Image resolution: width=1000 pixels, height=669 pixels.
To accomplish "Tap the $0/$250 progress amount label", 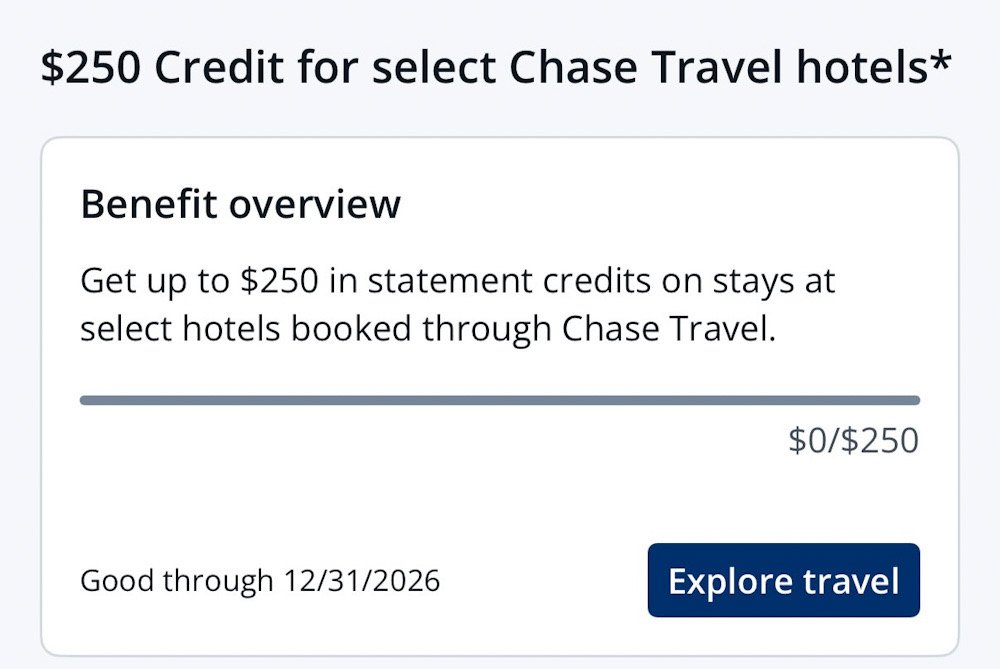I will coord(853,441).
